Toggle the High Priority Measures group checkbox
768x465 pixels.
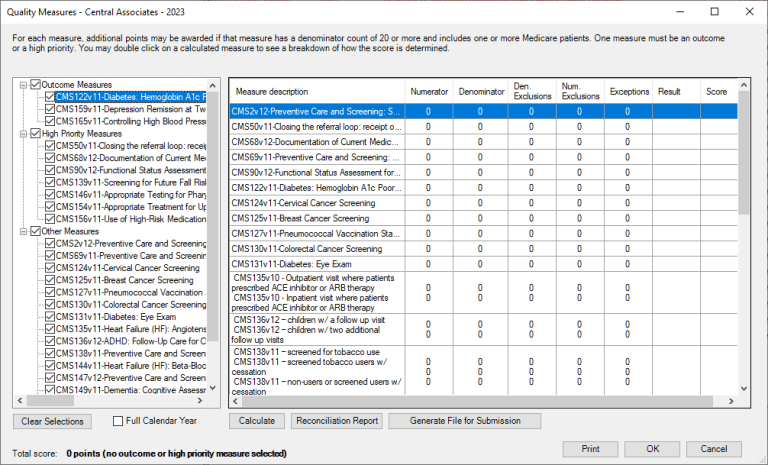point(35,134)
